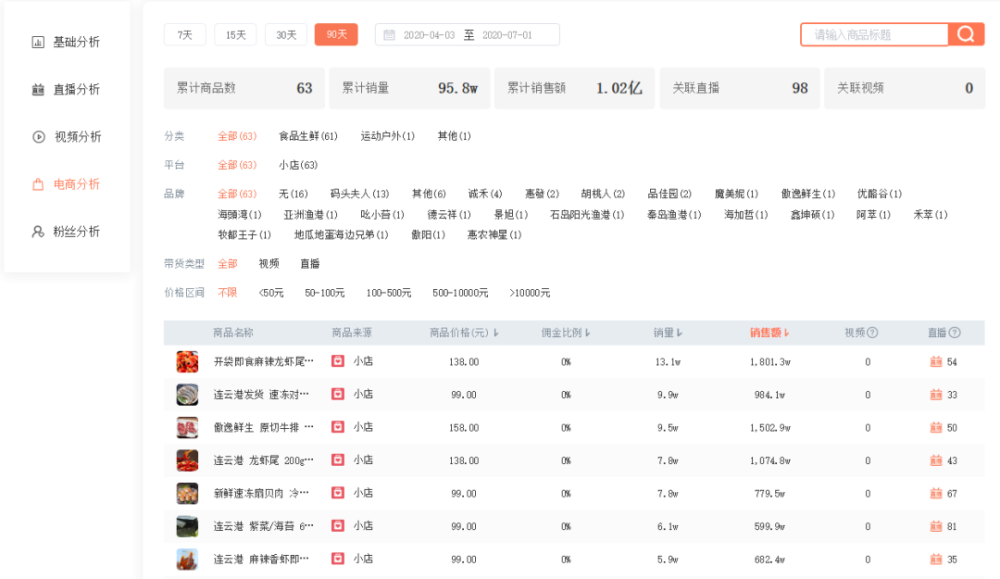The image size is (1000, 579).
Task: Filter category by 运动户外(1)
Action: click(x=388, y=136)
